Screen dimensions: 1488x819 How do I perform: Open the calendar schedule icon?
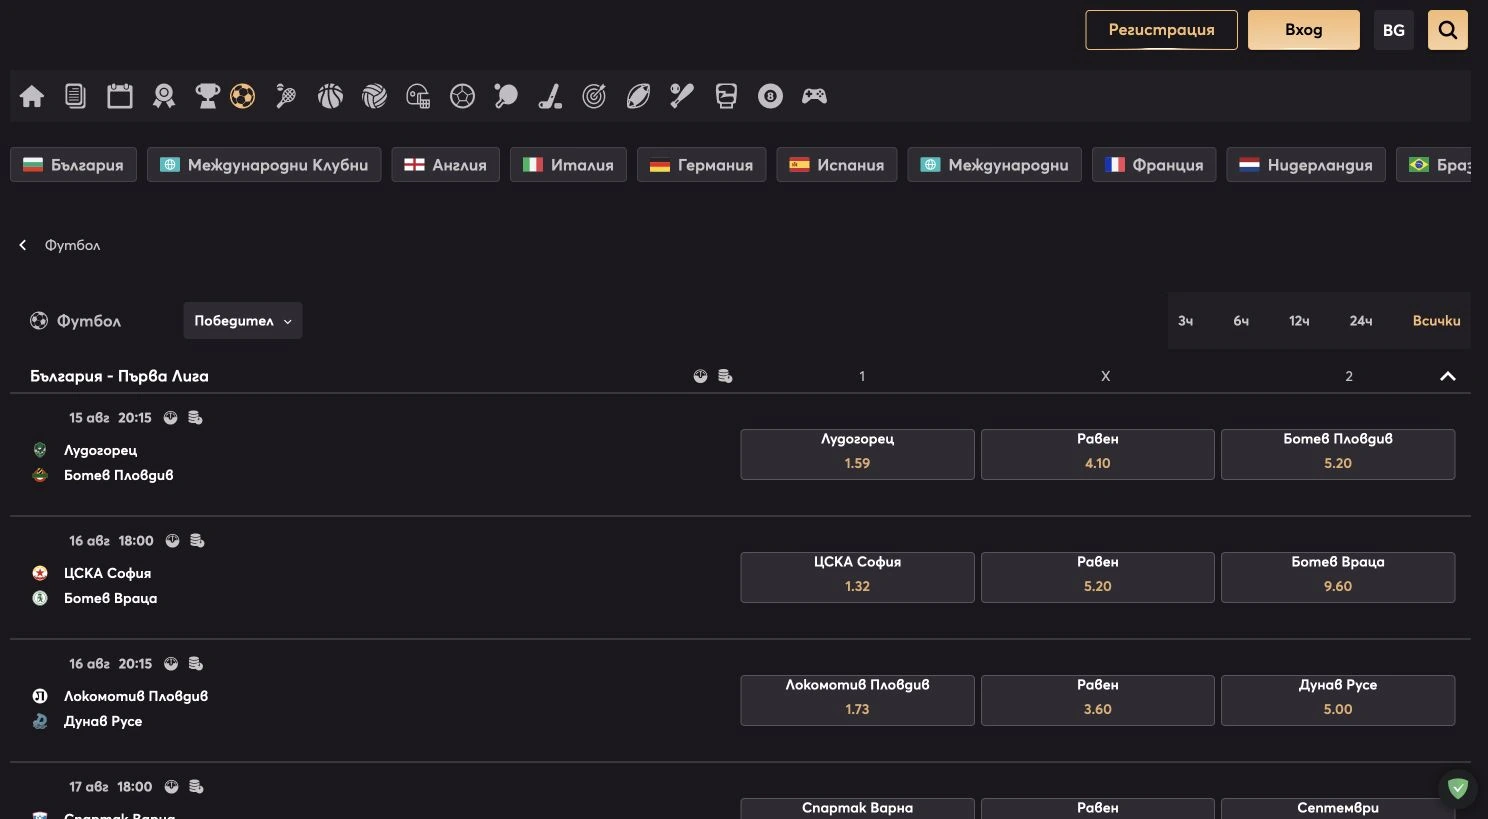click(x=120, y=96)
